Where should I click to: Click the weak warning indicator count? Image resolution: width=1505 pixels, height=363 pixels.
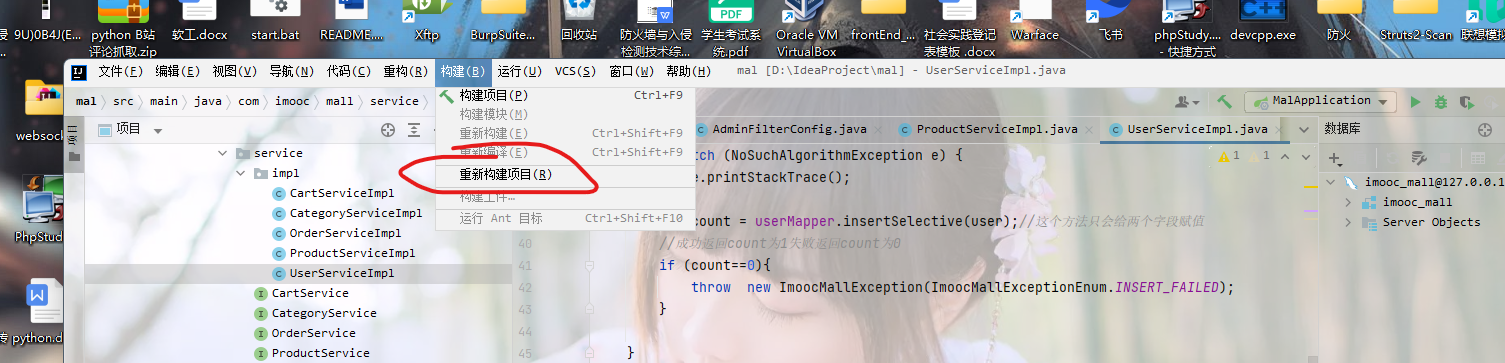tap(1259, 156)
